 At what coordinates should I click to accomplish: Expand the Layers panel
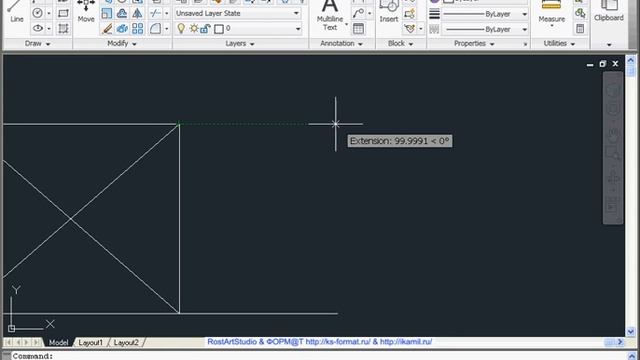pyautogui.click(x=240, y=43)
